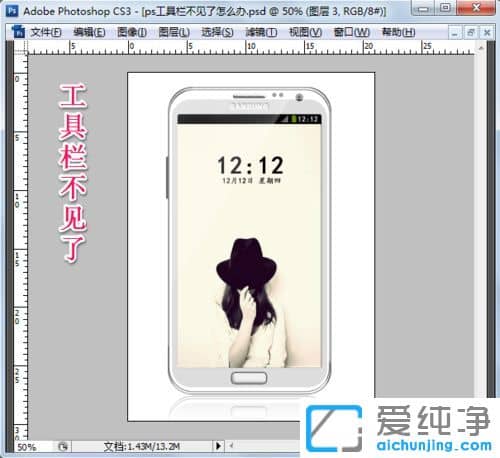This screenshot has width=500, height=458.
Task: Open the 窗口(W) menu to restore toolbar
Action: coord(352,32)
